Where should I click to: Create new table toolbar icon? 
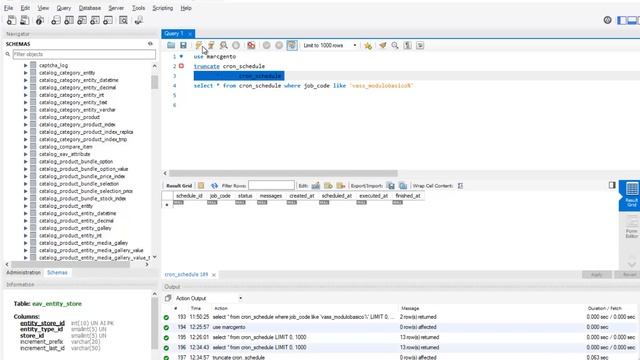[x=69, y=20]
